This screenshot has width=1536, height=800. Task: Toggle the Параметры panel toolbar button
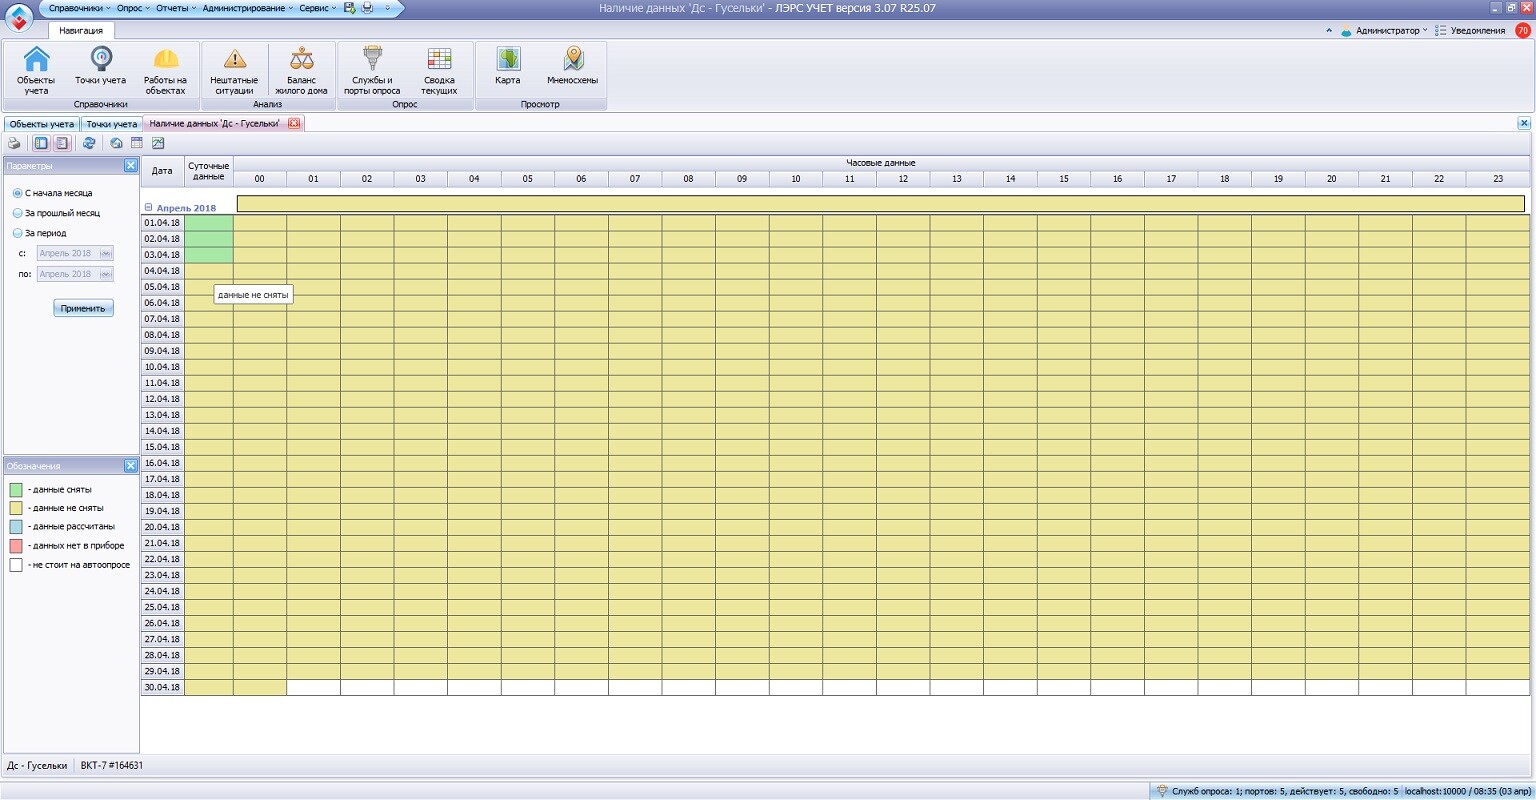point(41,143)
